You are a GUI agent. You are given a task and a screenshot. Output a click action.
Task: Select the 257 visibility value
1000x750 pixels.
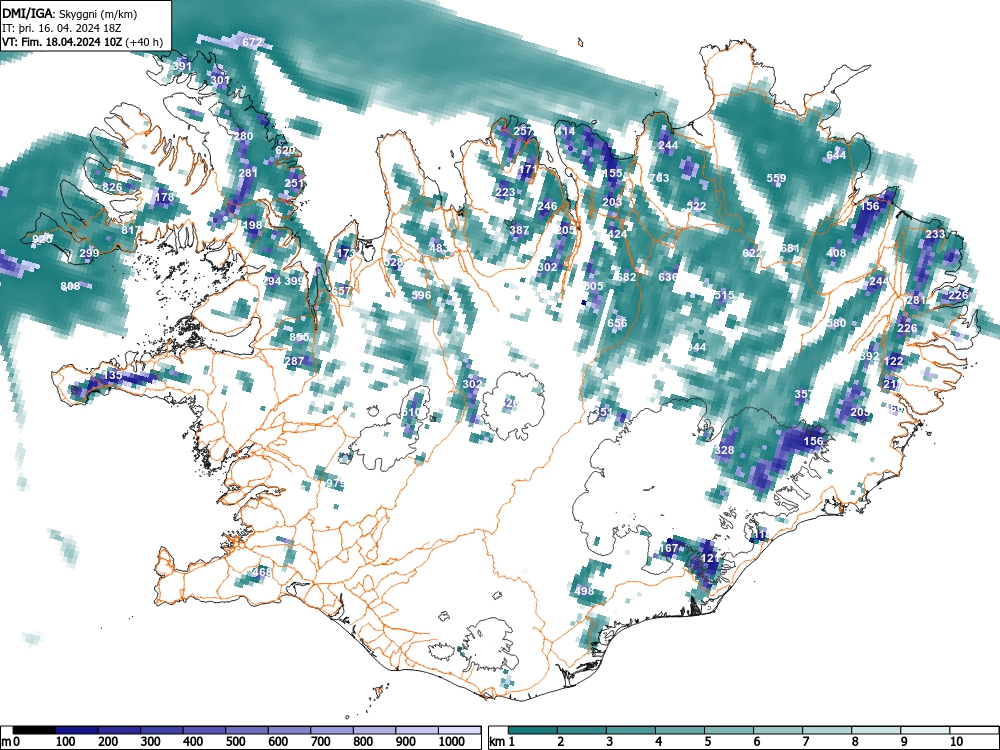click(x=523, y=131)
